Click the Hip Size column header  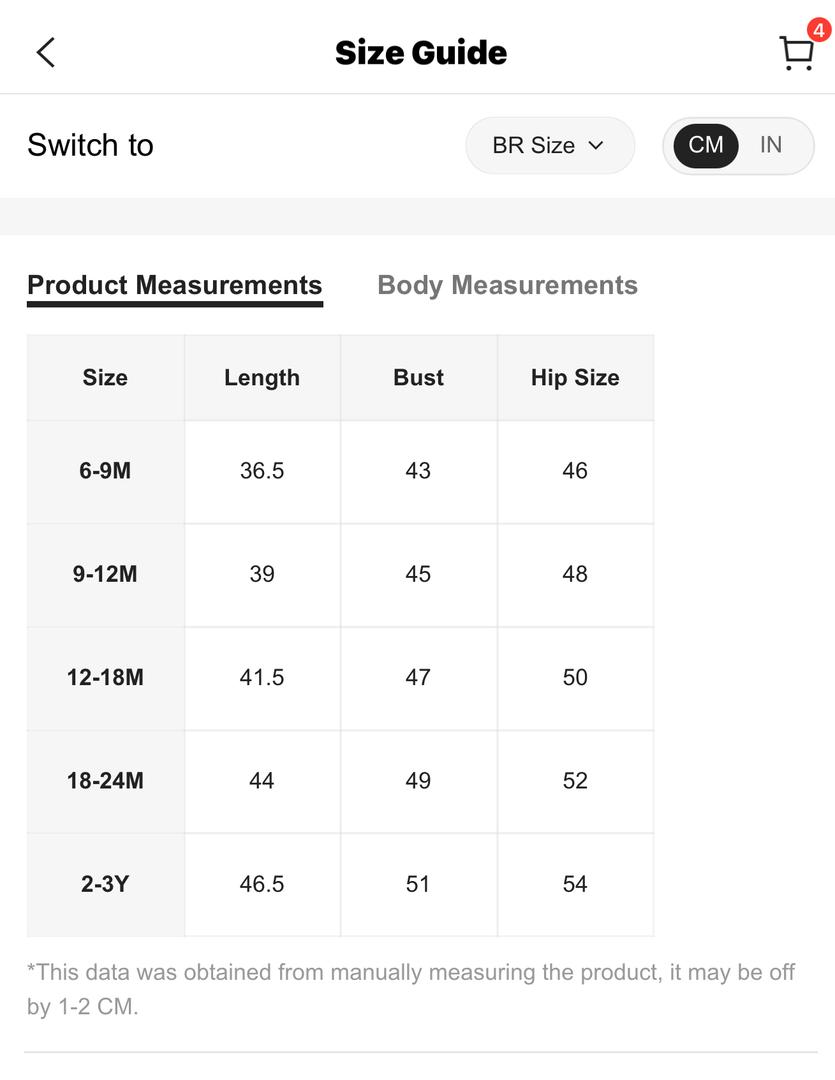click(575, 377)
